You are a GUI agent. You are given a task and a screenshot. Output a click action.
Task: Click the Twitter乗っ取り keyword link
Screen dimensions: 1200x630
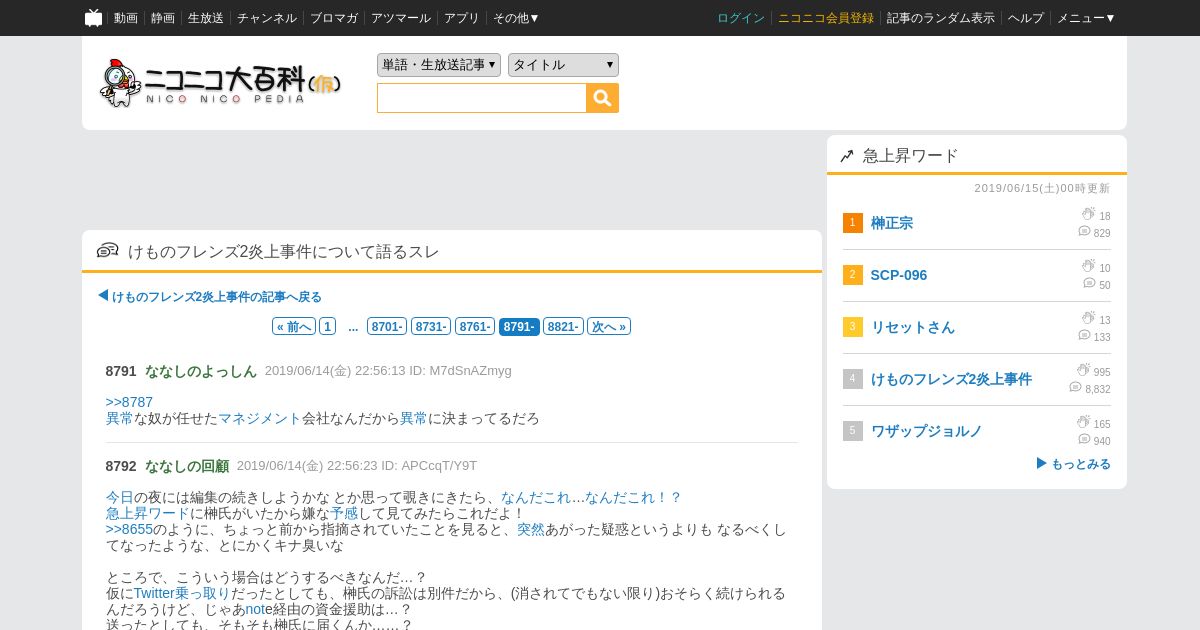point(181,593)
